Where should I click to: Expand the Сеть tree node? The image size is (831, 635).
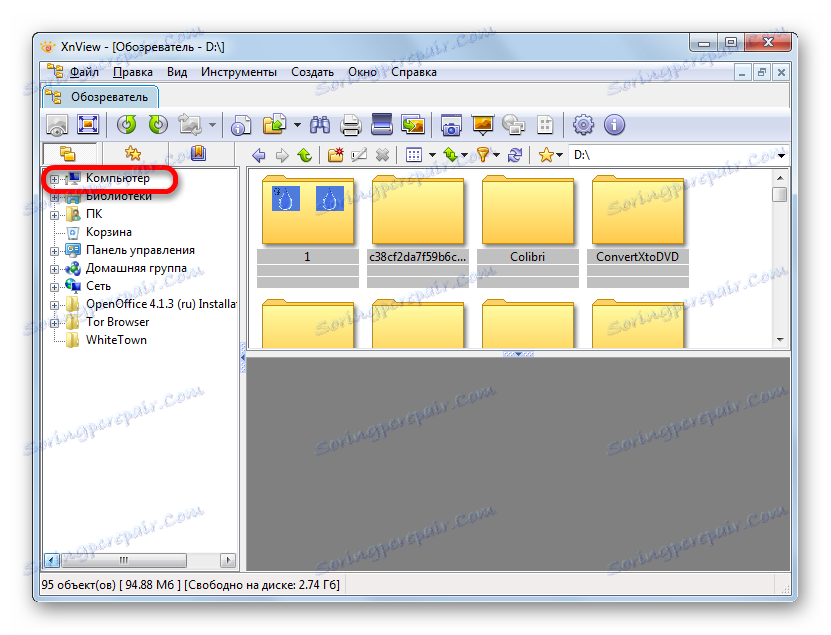pyautogui.click(x=54, y=287)
